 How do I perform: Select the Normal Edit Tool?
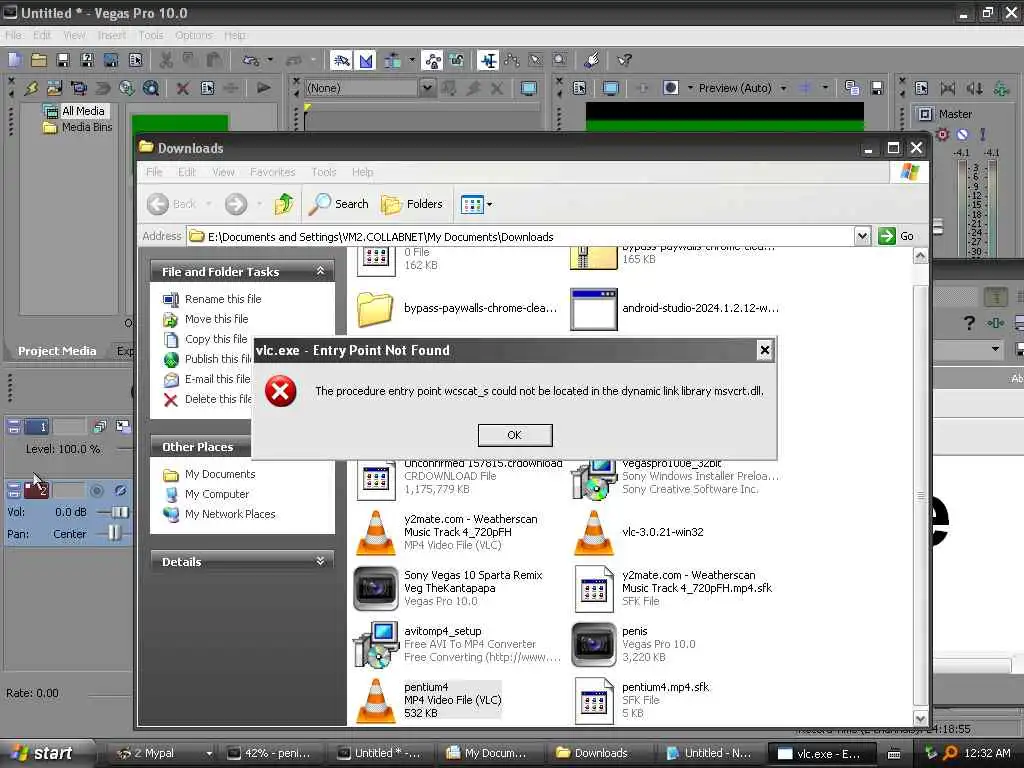pos(488,60)
